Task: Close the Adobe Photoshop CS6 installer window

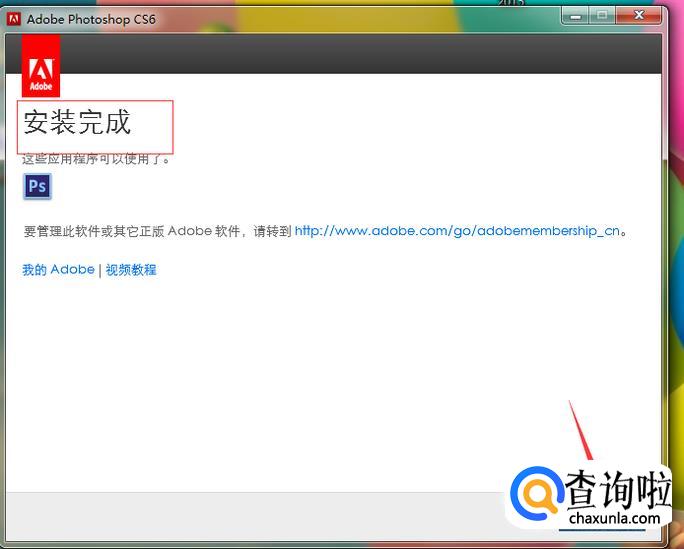Action: point(639,16)
